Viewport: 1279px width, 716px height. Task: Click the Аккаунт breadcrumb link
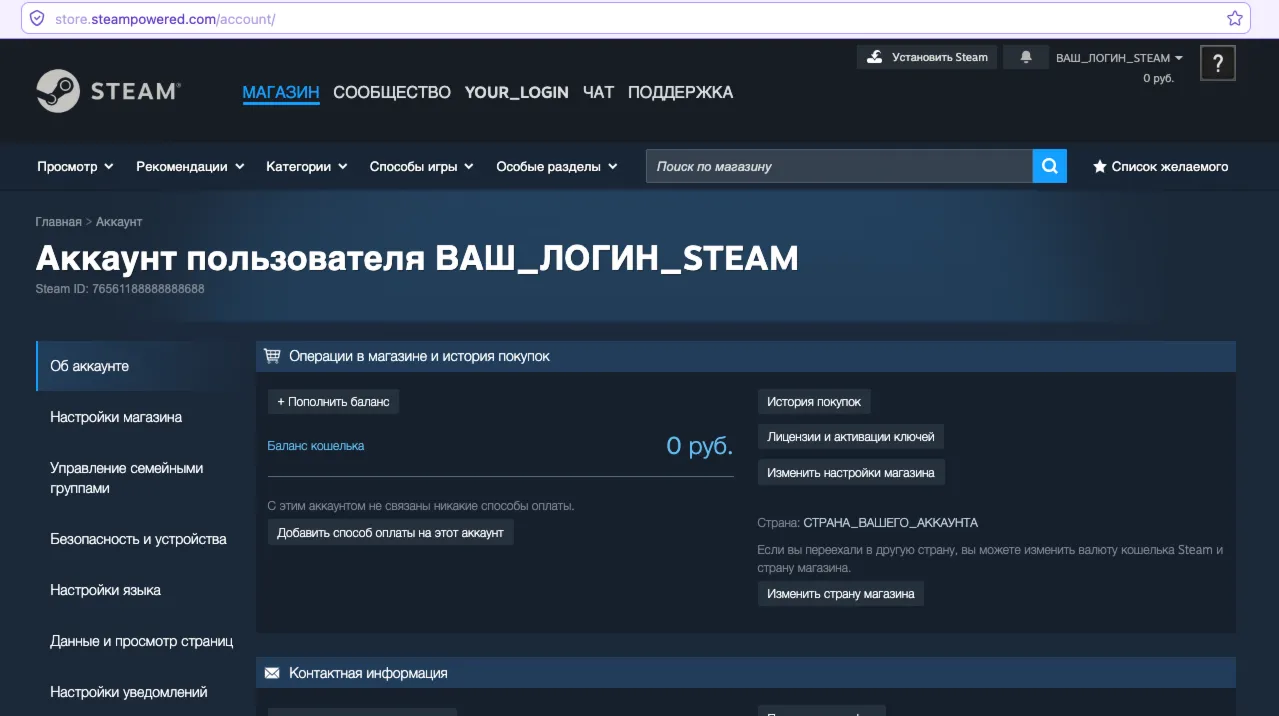(119, 222)
